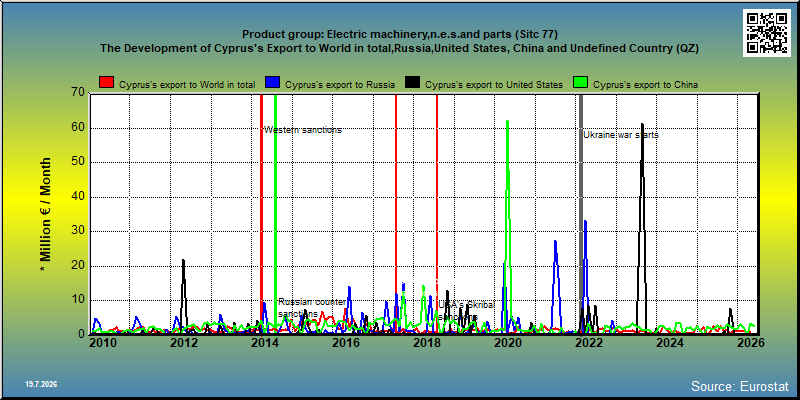Click the x-axis year label 2022
The image size is (800, 400).
click(x=589, y=343)
